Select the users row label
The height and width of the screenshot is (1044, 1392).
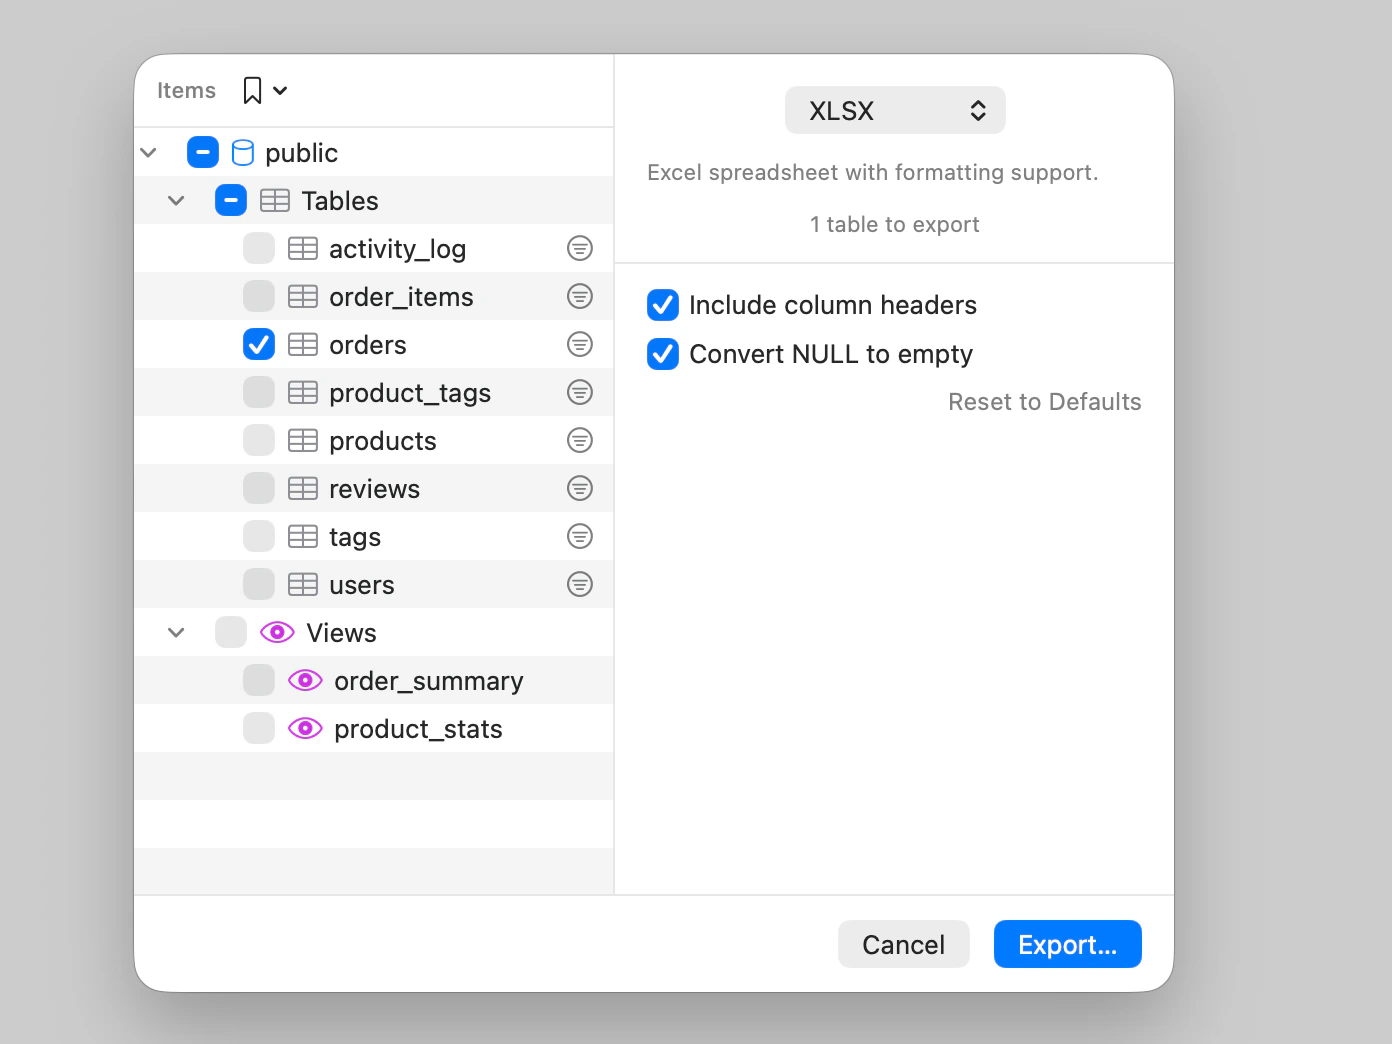pyautogui.click(x=361, y=585)
